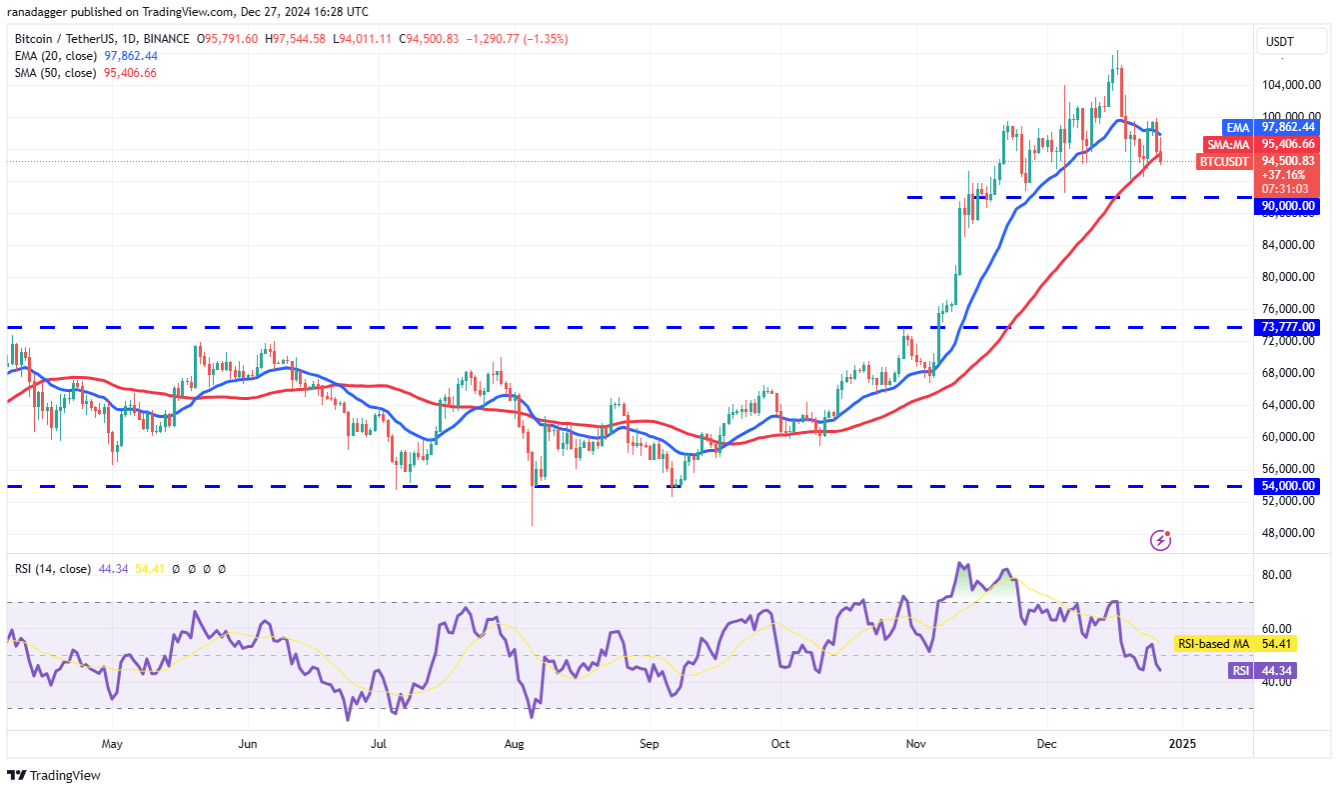
Task: Click the 54,000.00 blue price level tag
Action: tap(1287, 485)
